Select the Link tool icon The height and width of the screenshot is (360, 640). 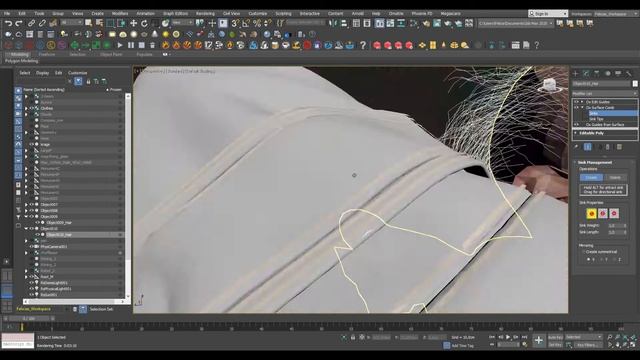[x=32, y=24]
